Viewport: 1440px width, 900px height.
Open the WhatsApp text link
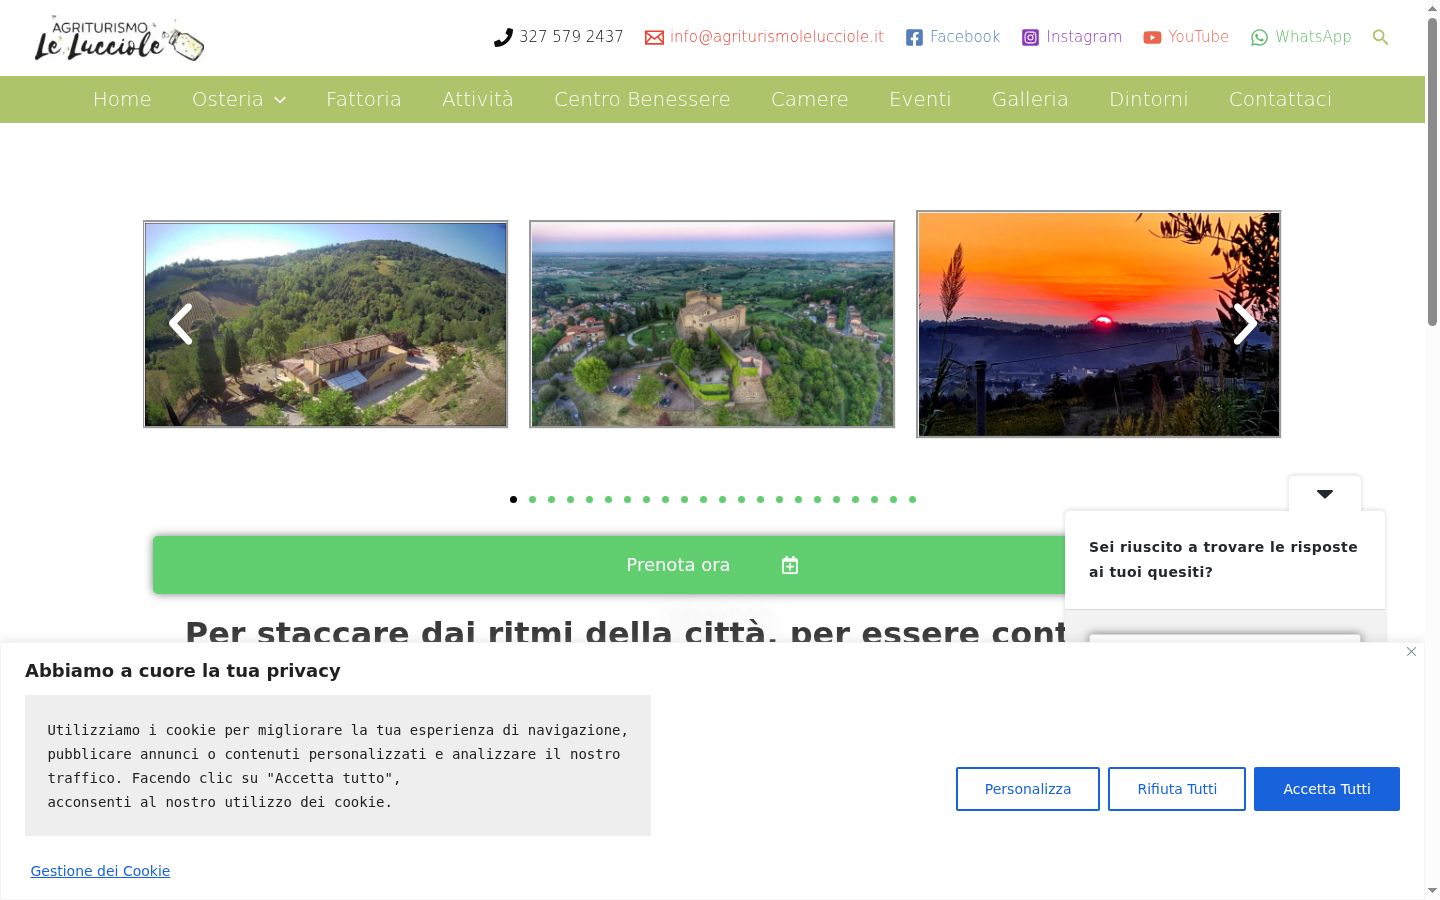[1313, 37]
